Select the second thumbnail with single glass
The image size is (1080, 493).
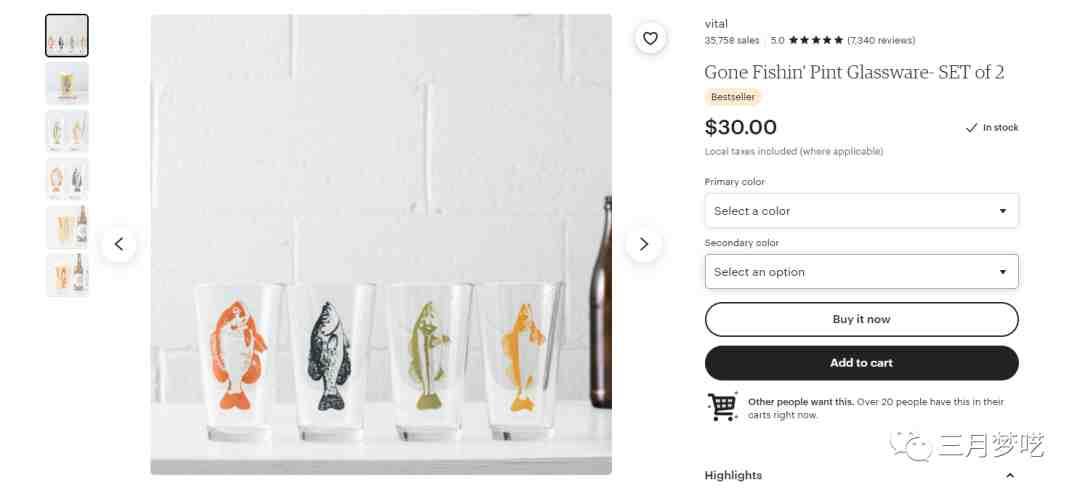pos(67,83)
